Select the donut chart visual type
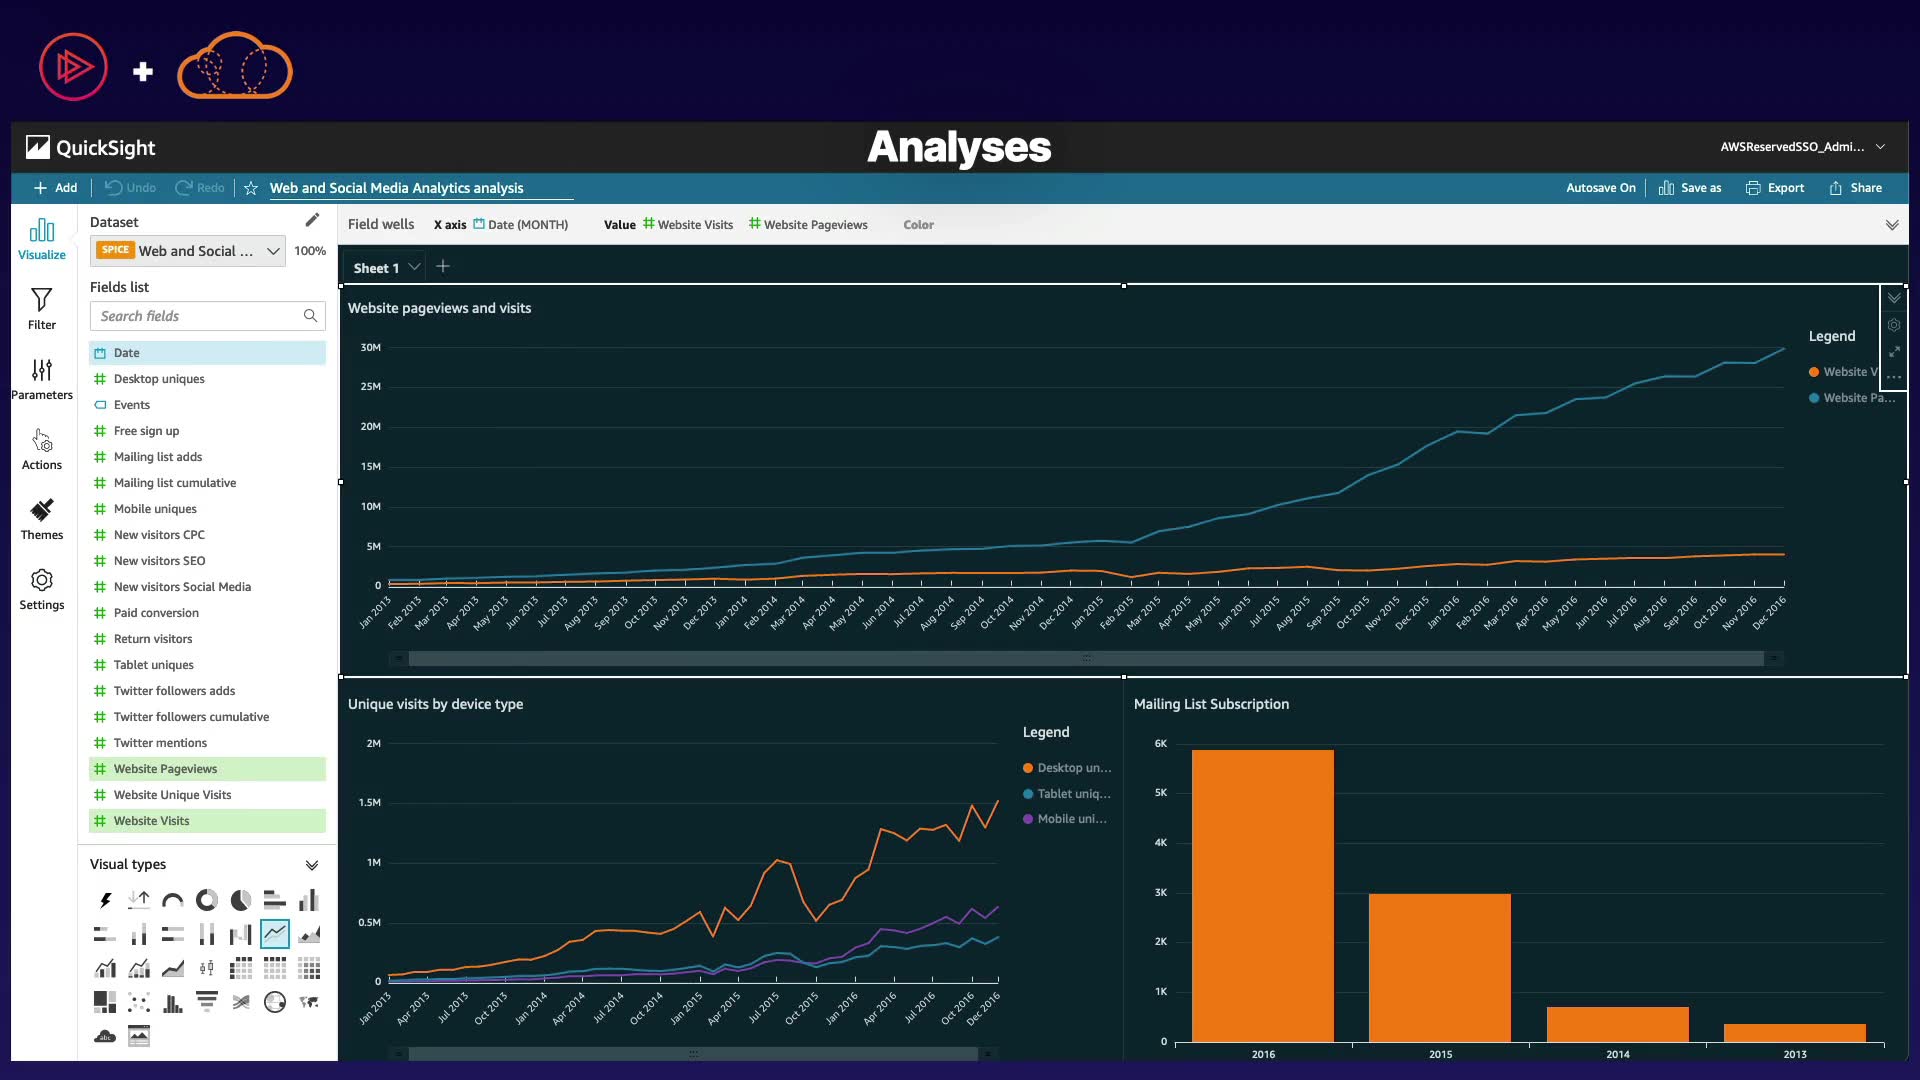 (x=207, y=900)
